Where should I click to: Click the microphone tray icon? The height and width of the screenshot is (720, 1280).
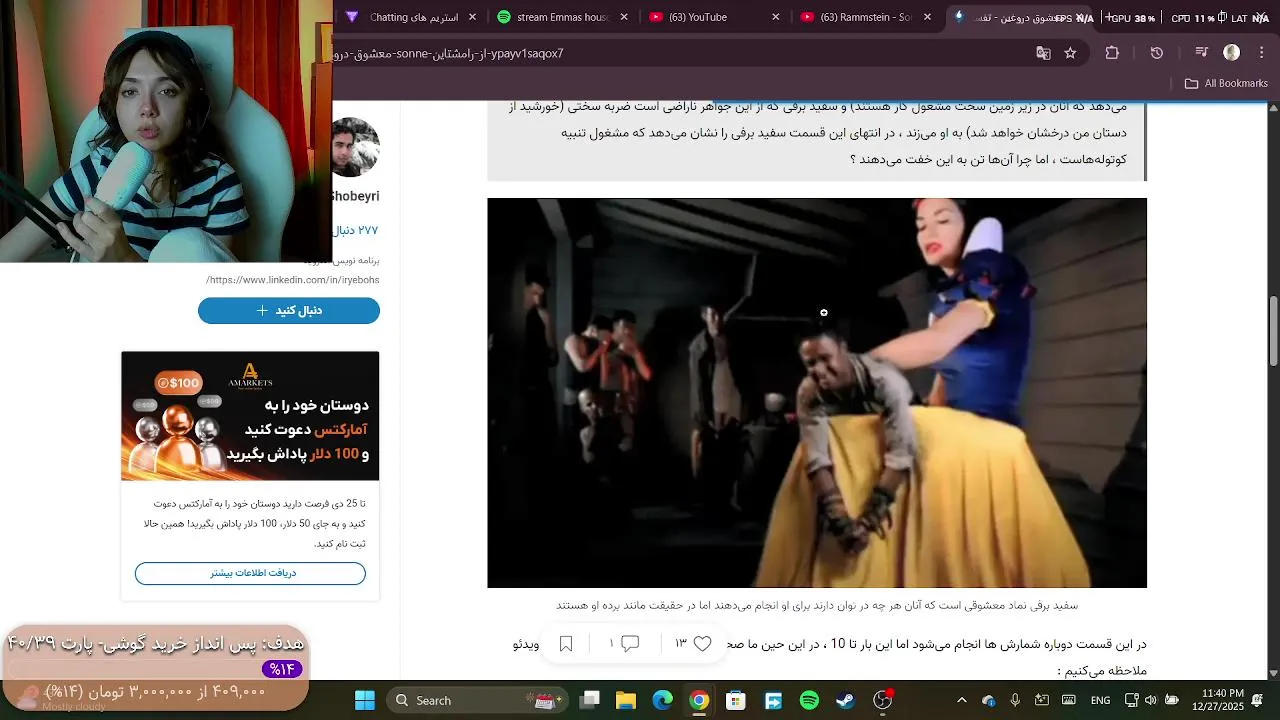[1015, 700]
